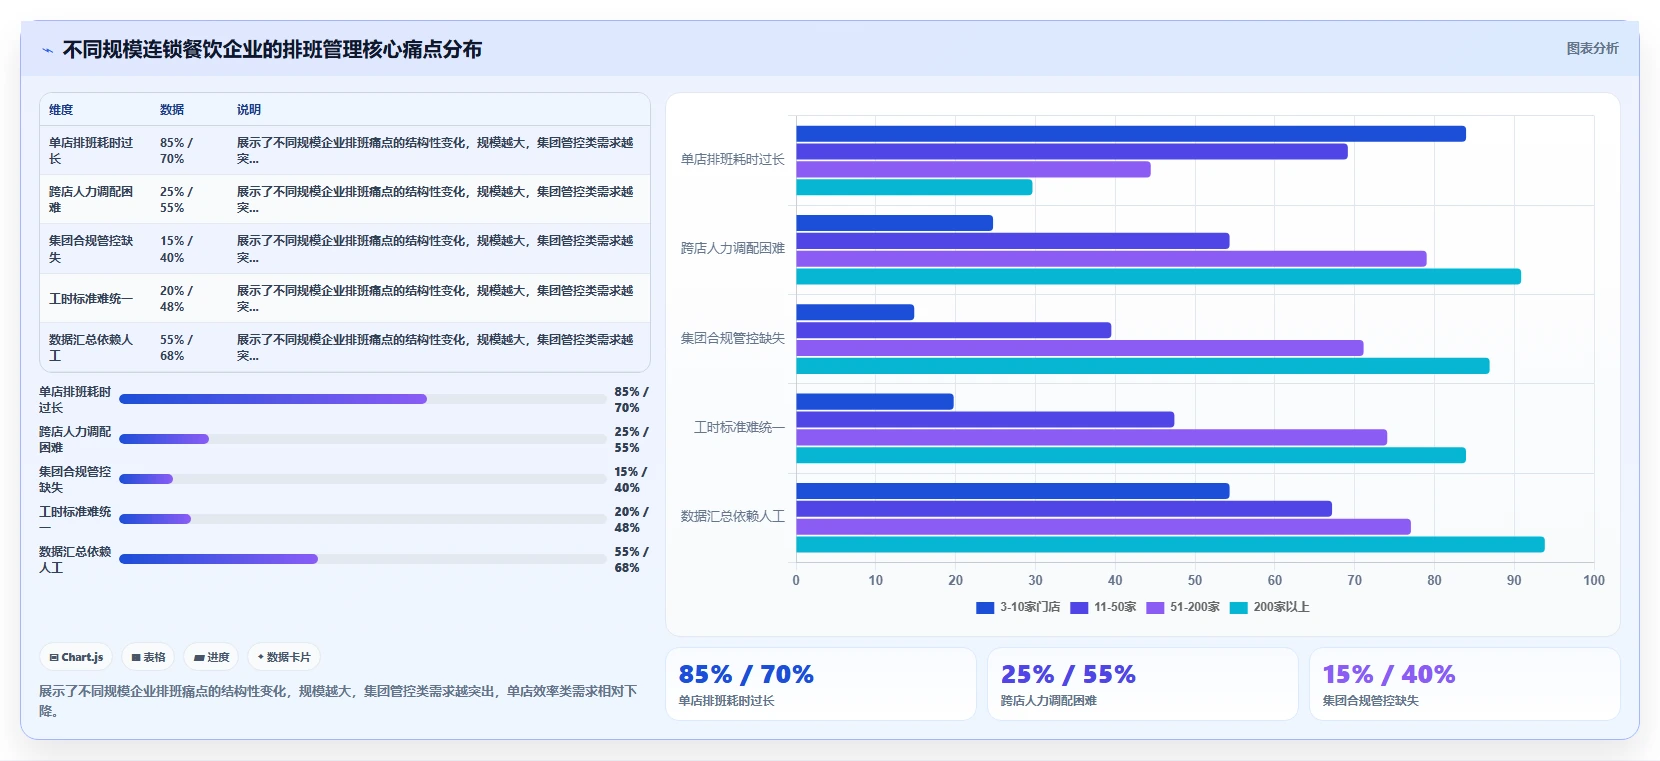Click the 说明 table column header
Viewport: 1660px width, 761px height.
(x=249, y=110)
